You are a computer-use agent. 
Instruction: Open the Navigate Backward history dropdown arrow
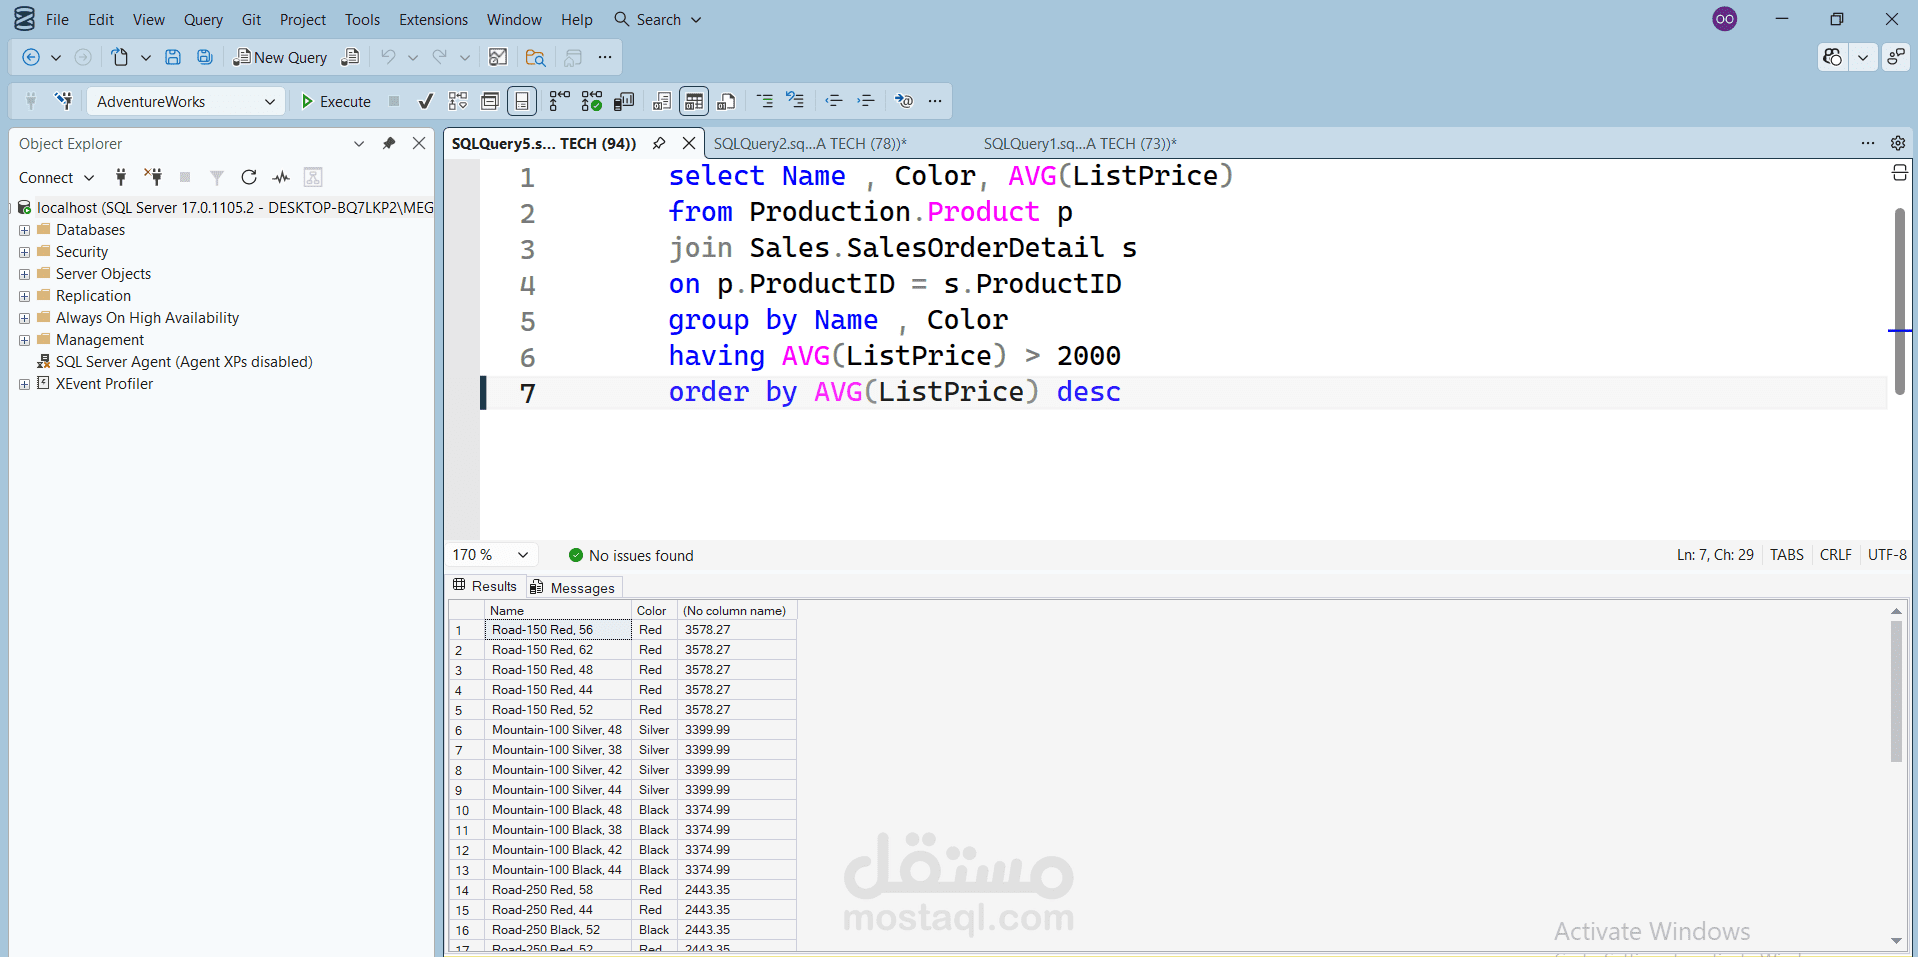click(x=56, y=57)
